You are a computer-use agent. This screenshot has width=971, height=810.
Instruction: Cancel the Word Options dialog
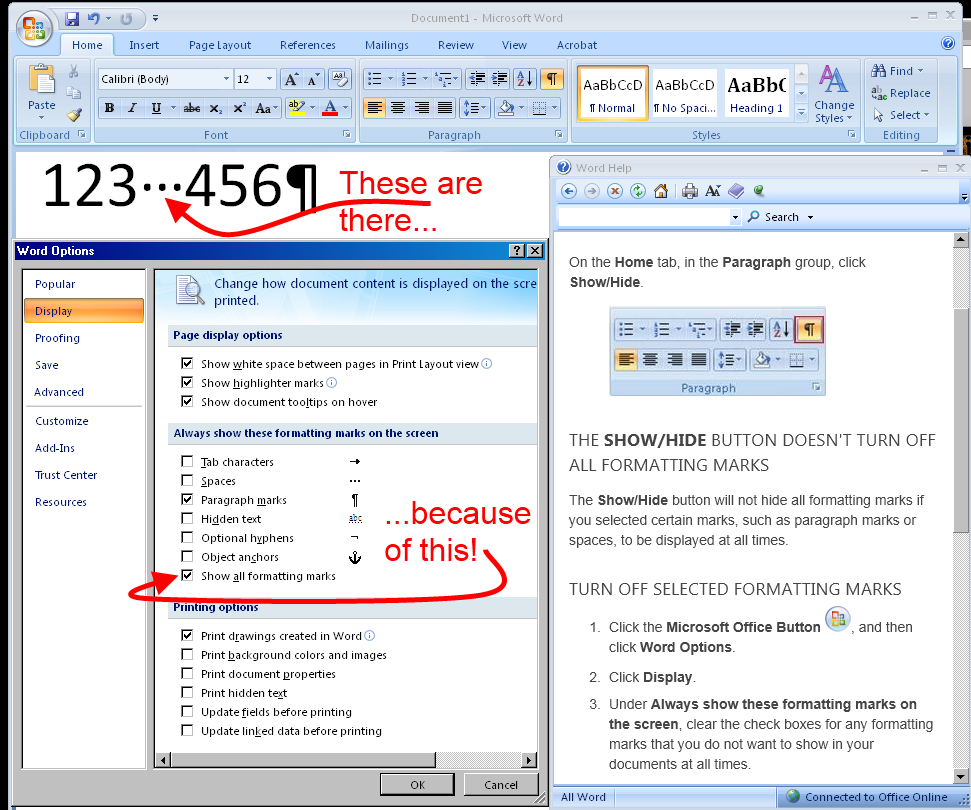tap(500, 785)
